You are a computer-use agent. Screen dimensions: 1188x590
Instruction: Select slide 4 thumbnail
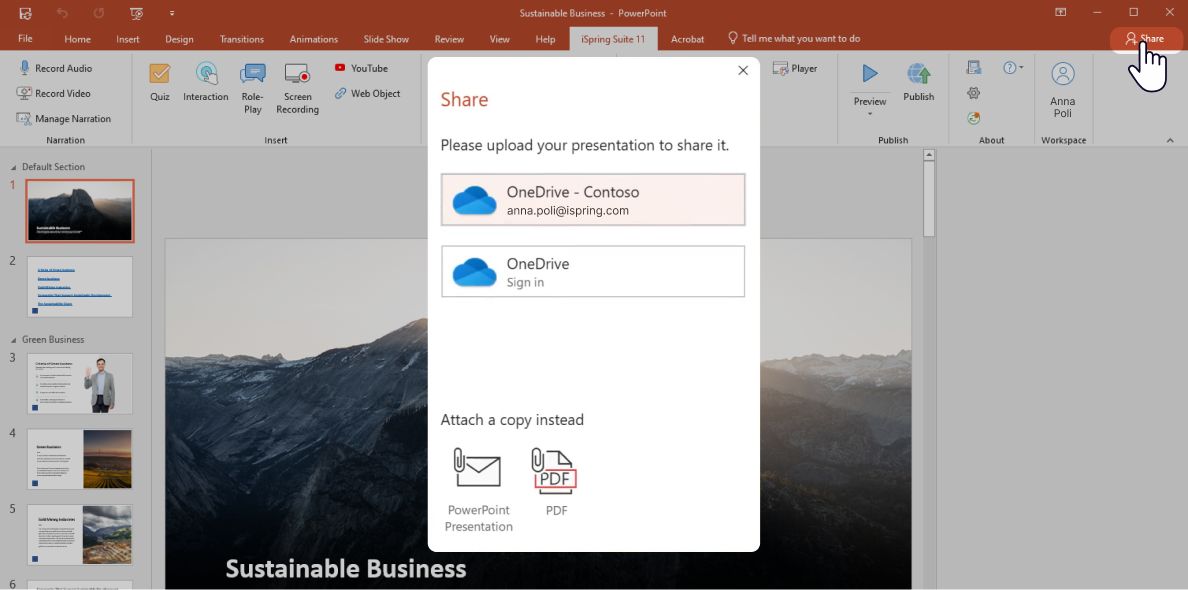80,459
